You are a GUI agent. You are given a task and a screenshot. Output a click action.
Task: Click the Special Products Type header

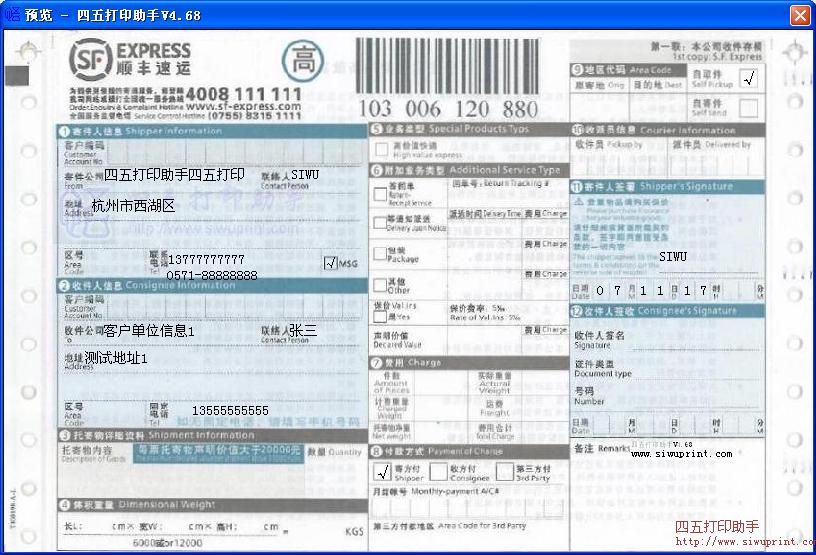click(x=469, y=129)
